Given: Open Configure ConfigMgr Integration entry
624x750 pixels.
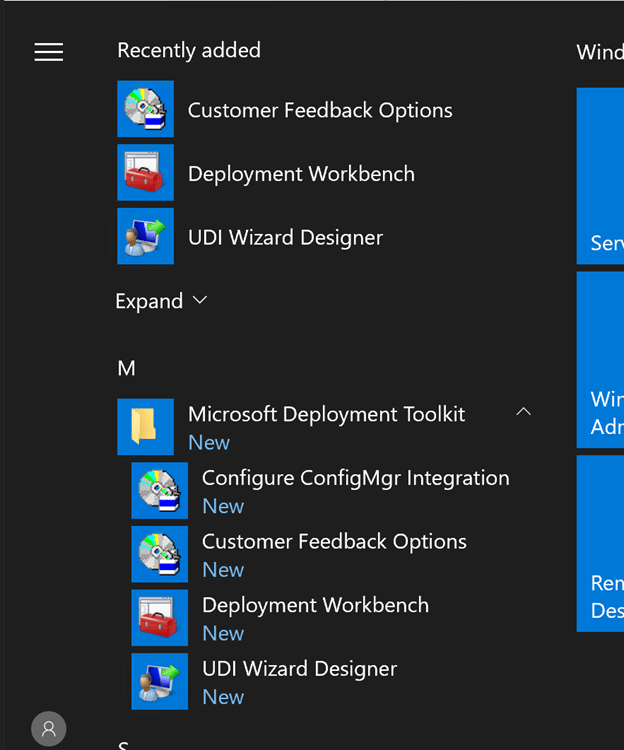Looking at the screenshot, I should 356,478.
